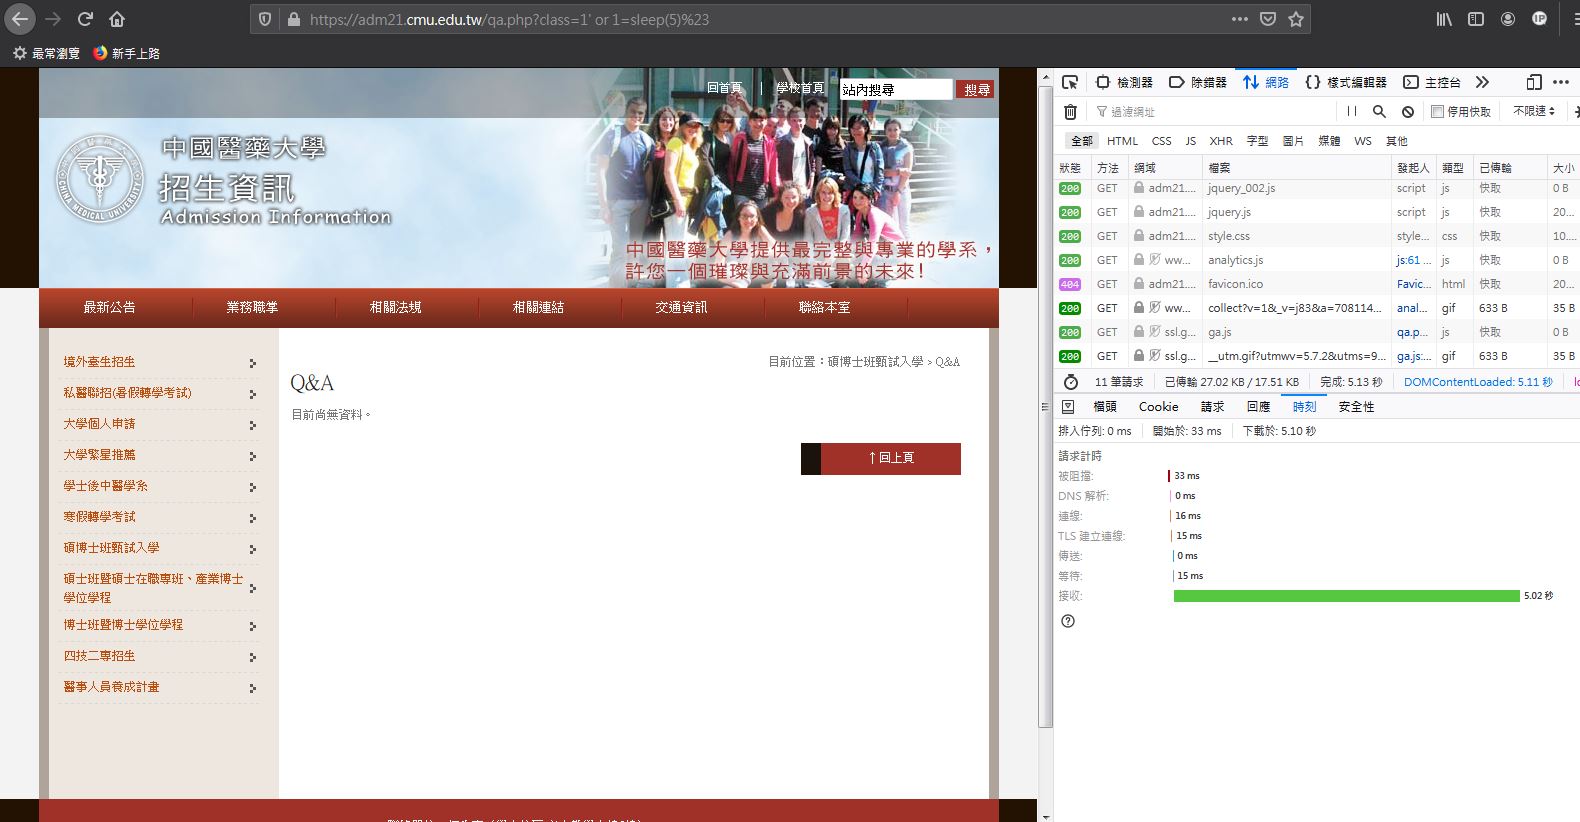Open the 不限速 throttling dropdown
The image size is (1580, 822).
[1534, 111]
